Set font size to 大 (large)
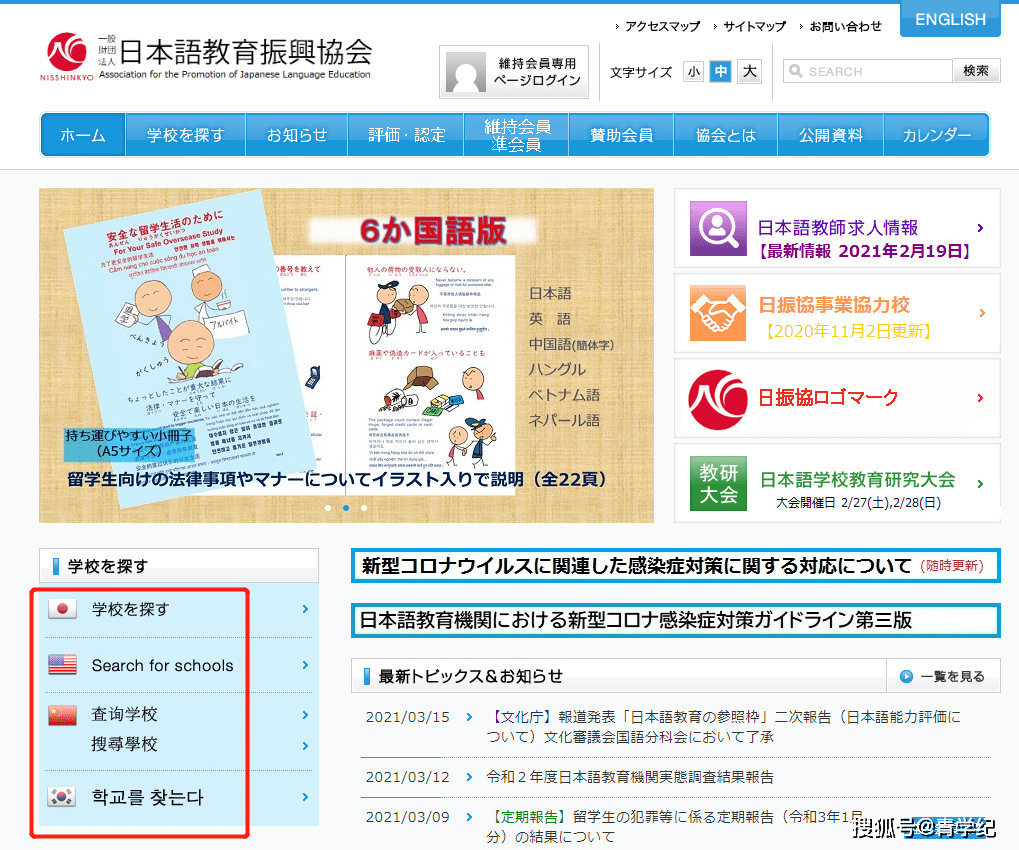Screen dimensions: 1019x850 (749, 72)
